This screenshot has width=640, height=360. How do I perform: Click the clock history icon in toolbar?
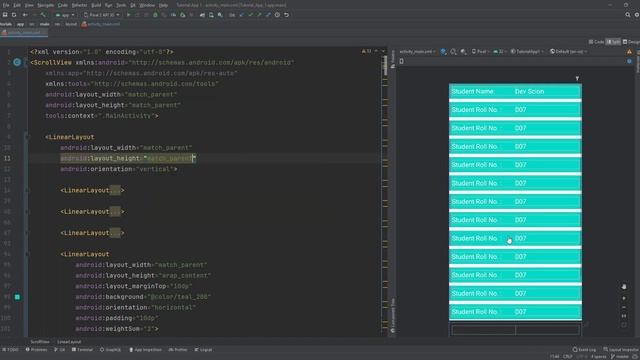click(277, 15)
